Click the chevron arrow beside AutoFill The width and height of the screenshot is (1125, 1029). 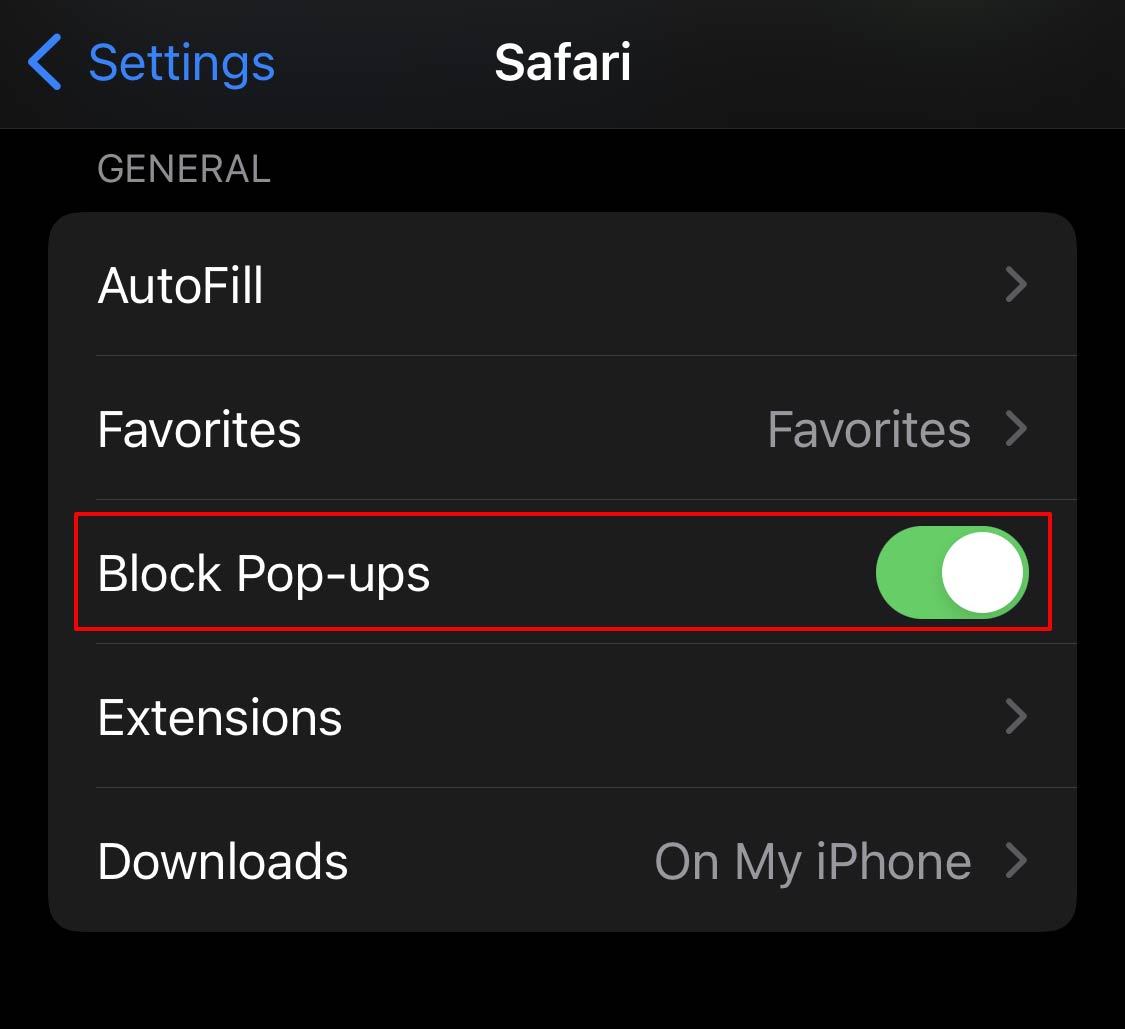1016,286
